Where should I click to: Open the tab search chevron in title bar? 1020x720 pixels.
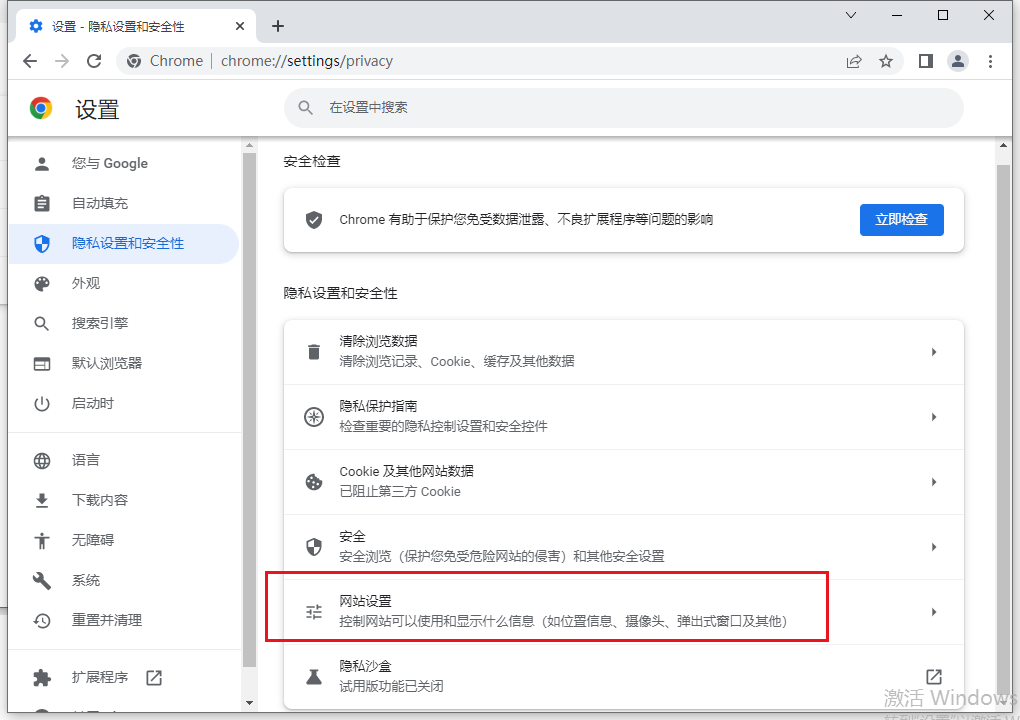pyautogui.click(x=850, y=15)
